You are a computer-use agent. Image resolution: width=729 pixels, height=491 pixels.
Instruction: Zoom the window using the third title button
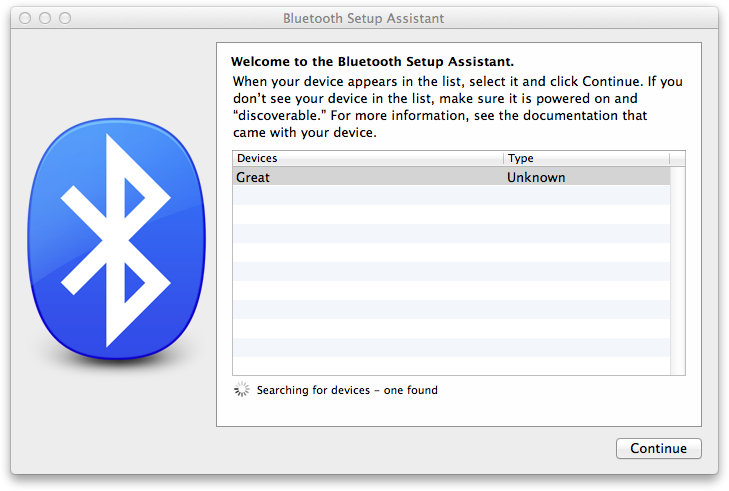coord(65,18)
